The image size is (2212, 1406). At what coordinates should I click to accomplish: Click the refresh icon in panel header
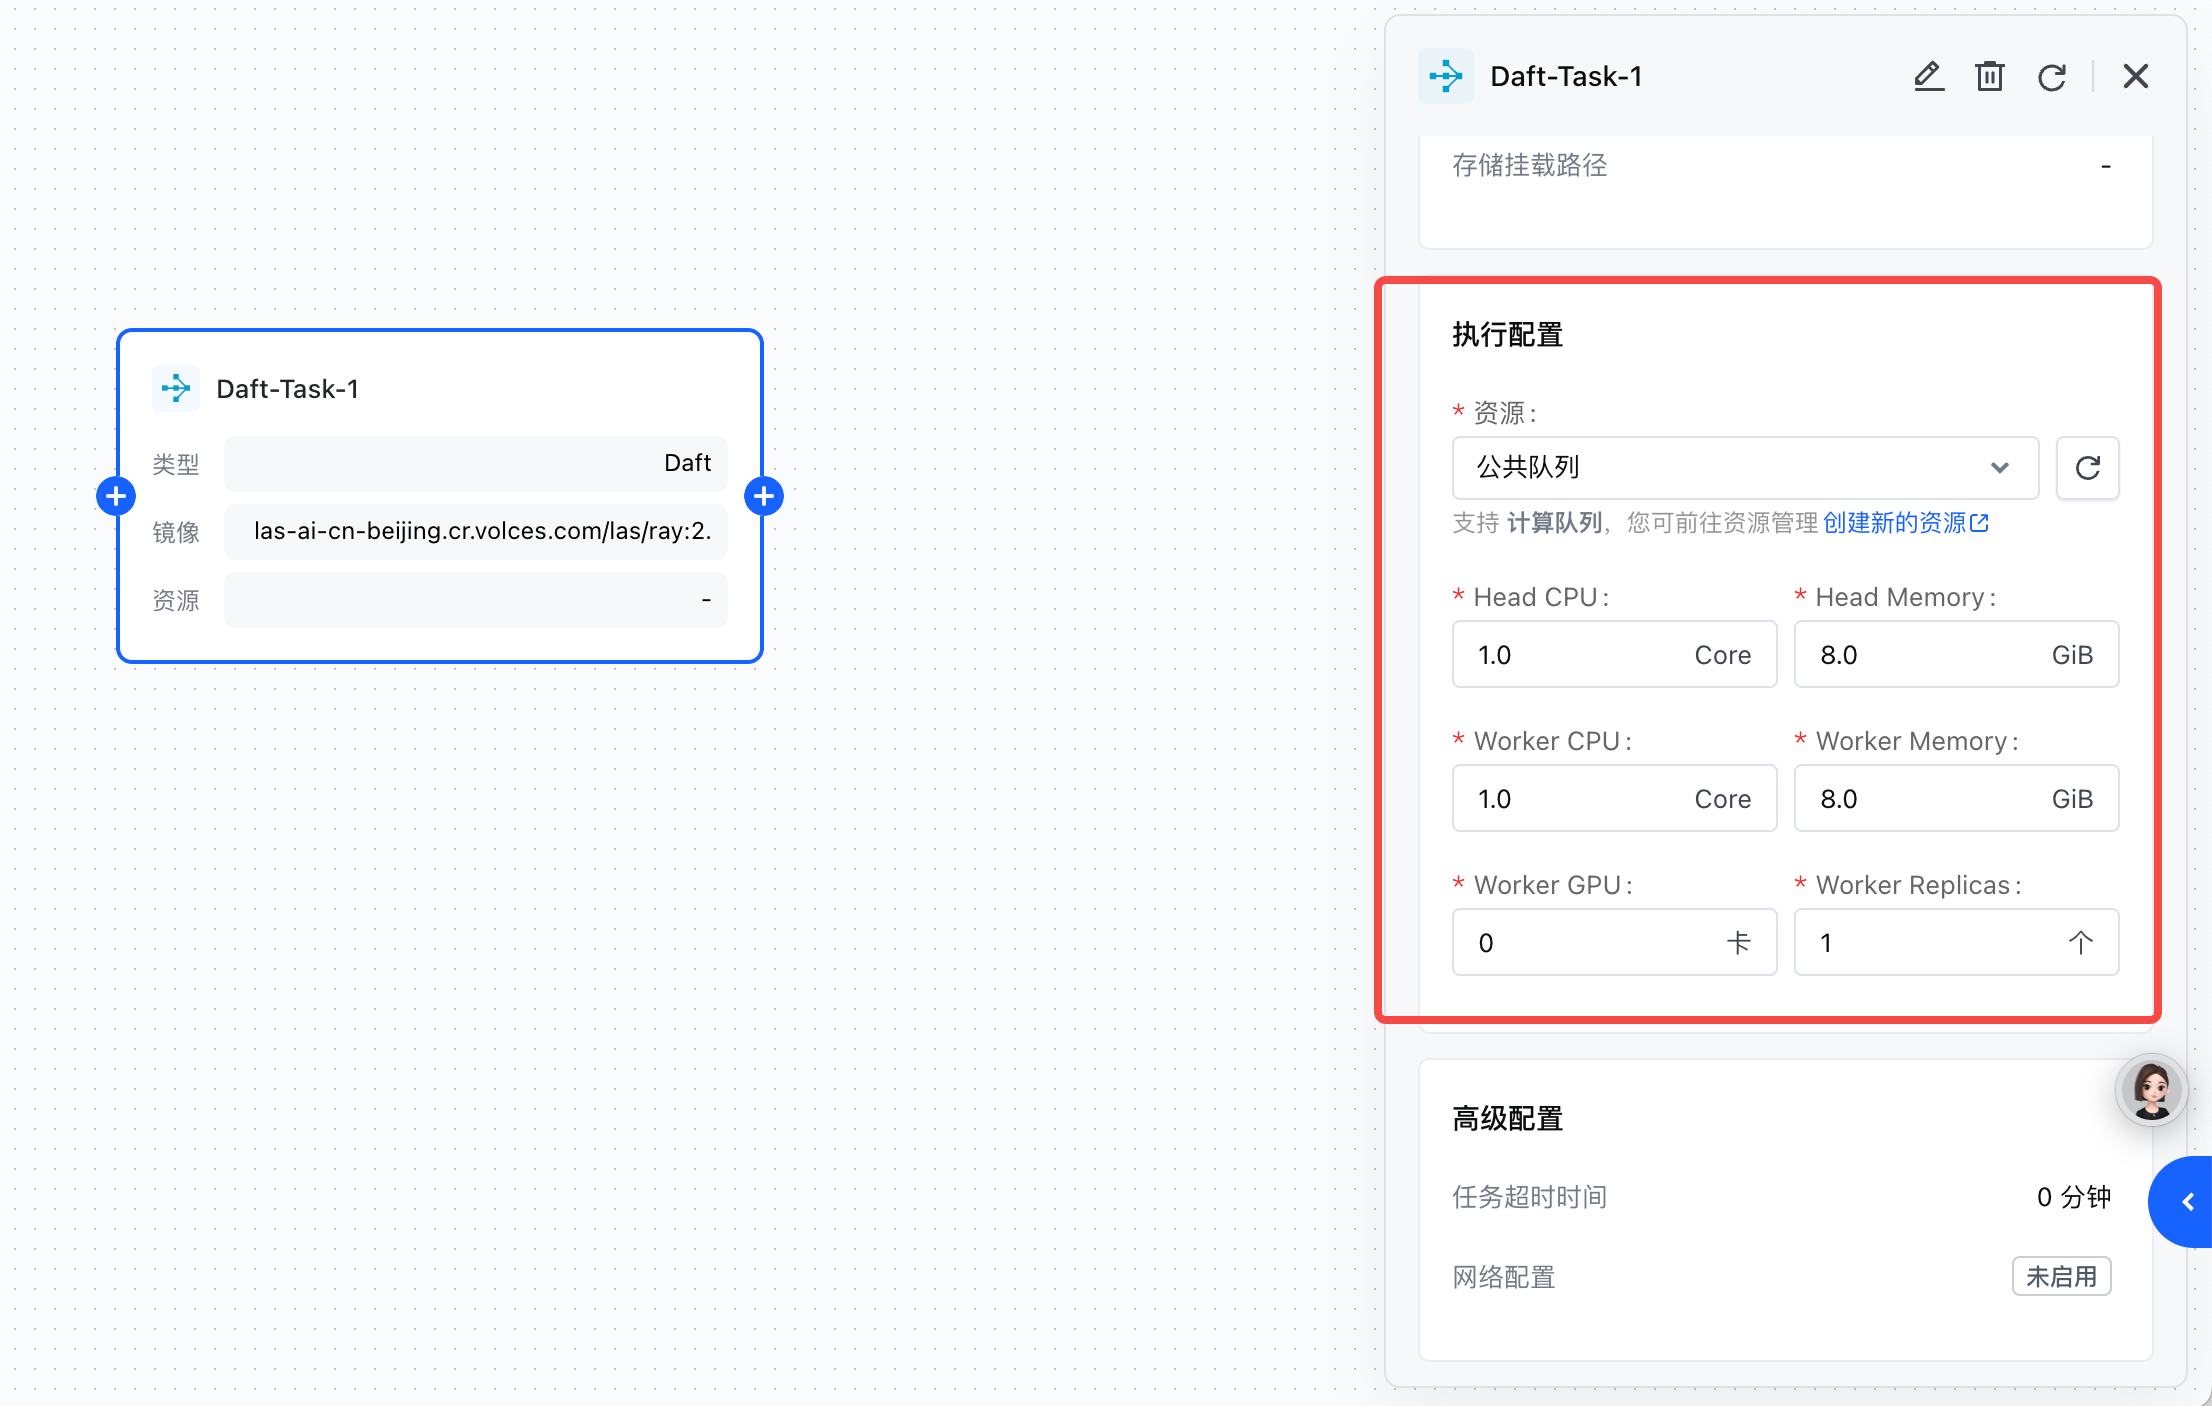(x=2052, y=76)
